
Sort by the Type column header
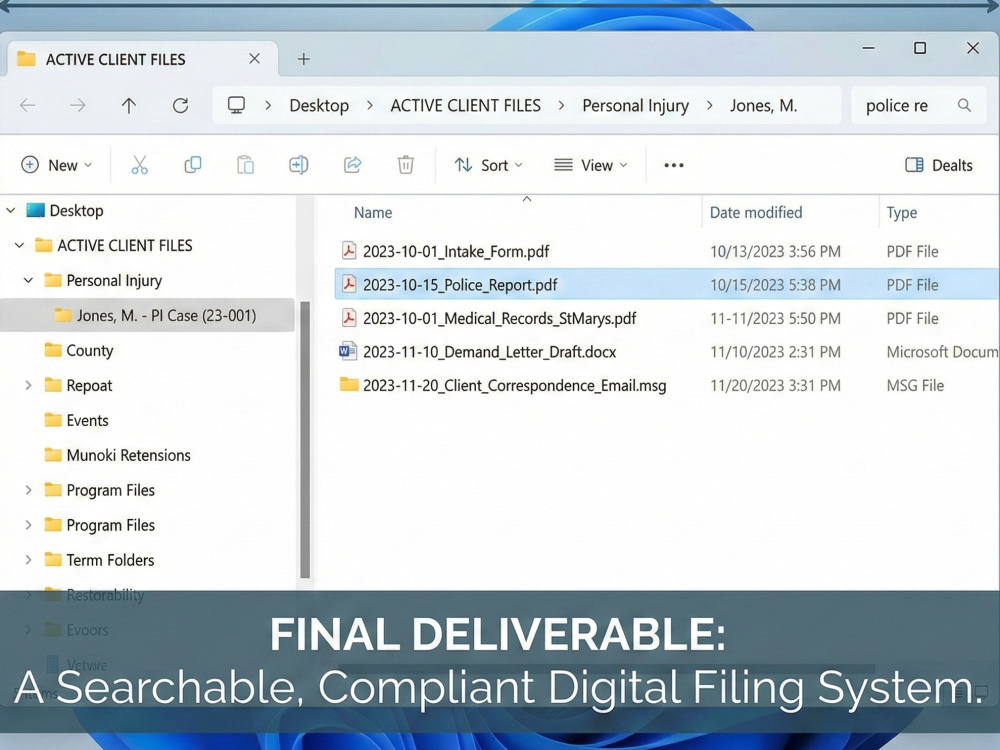[902, 212]
